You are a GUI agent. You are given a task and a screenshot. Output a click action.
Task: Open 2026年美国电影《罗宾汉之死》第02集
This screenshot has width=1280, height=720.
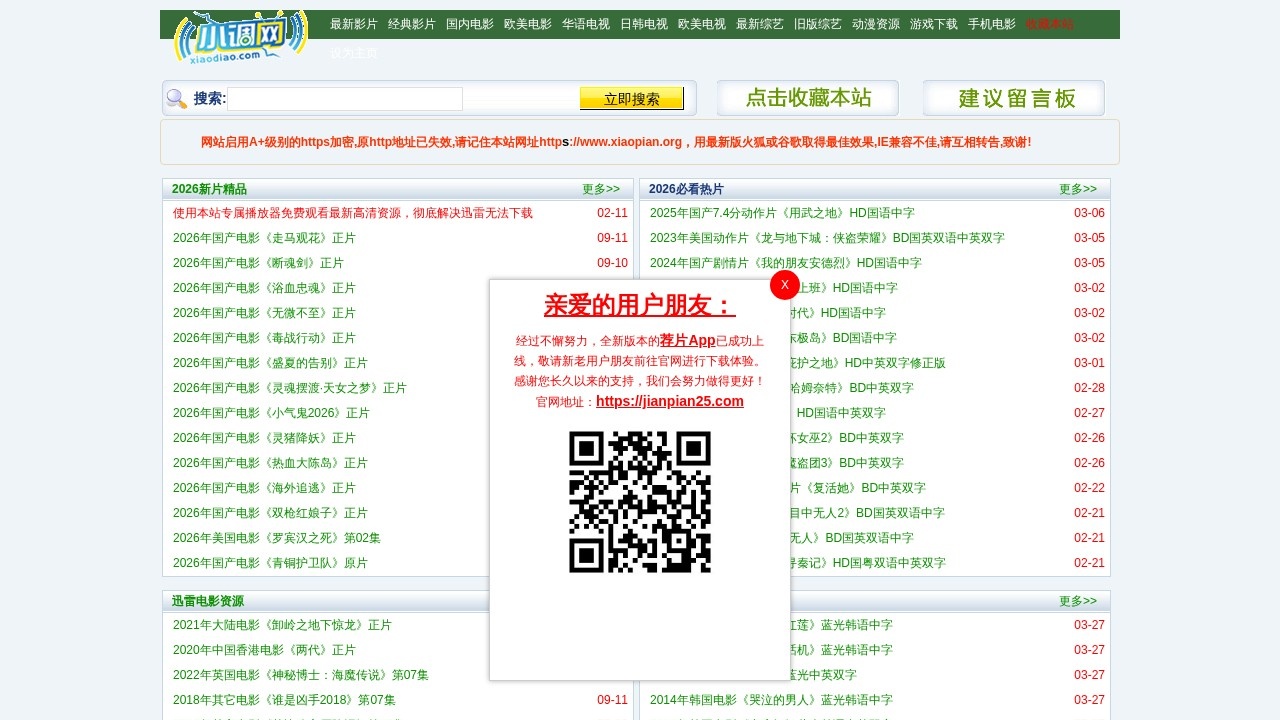click(x=277, y=538)
